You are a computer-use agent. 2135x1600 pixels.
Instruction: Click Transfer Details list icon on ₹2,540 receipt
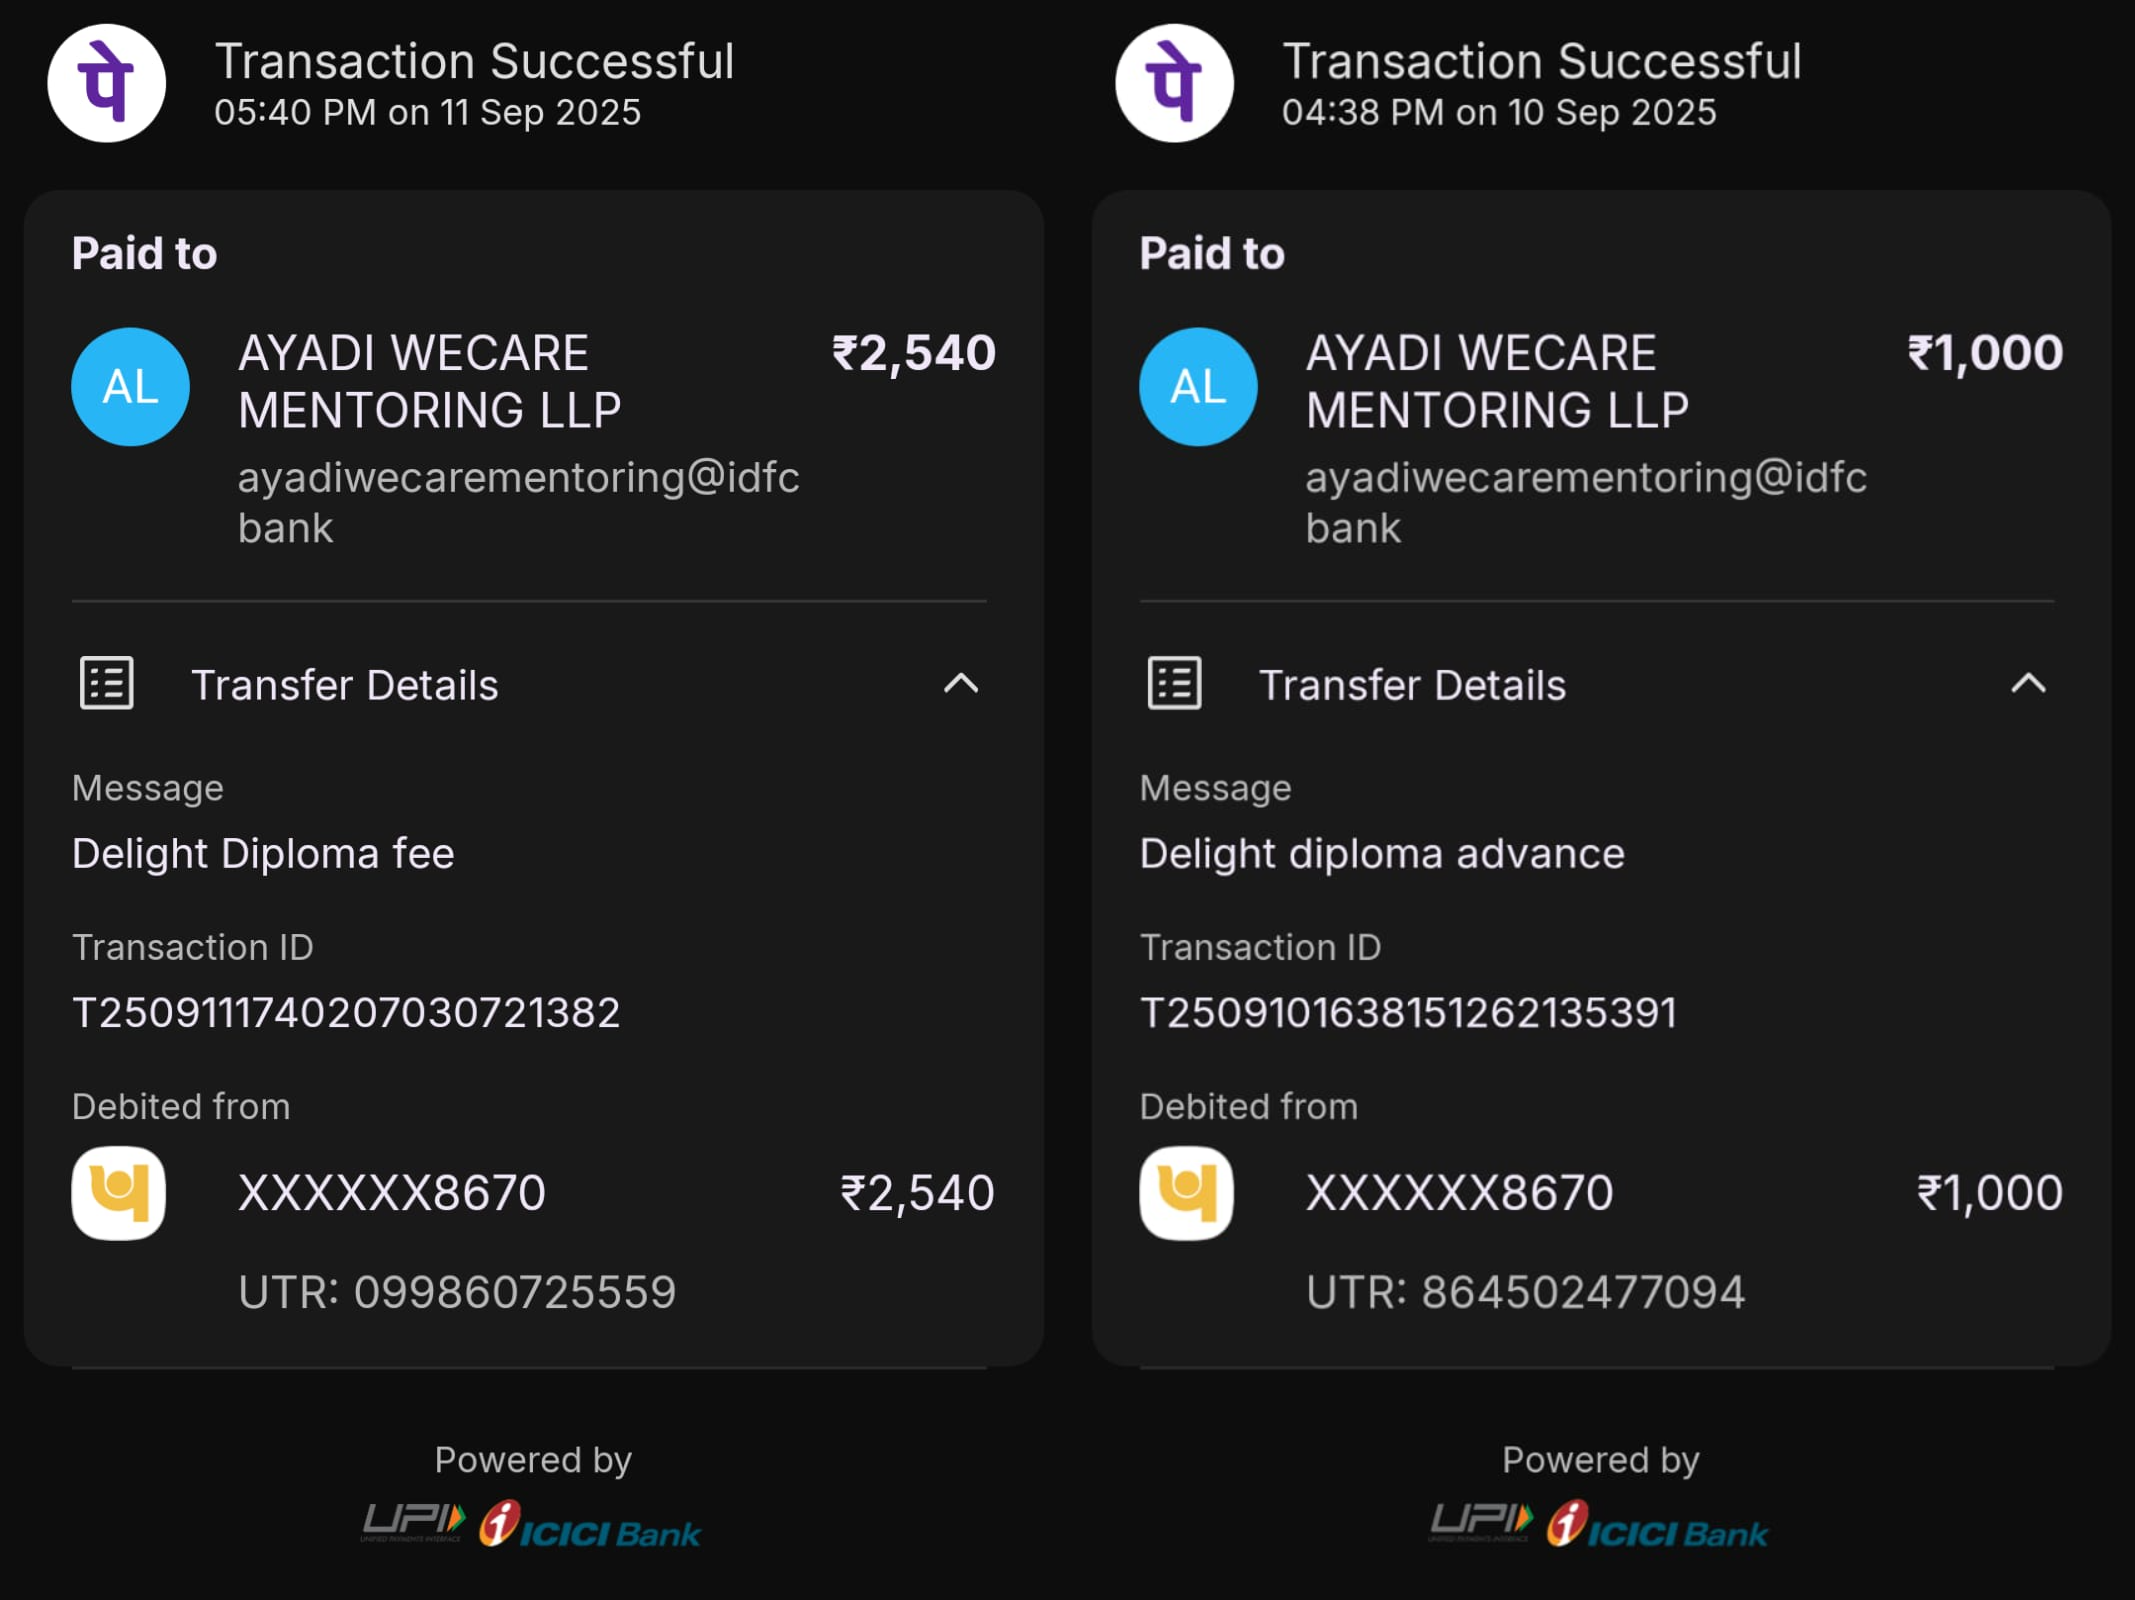pos(107,684)
